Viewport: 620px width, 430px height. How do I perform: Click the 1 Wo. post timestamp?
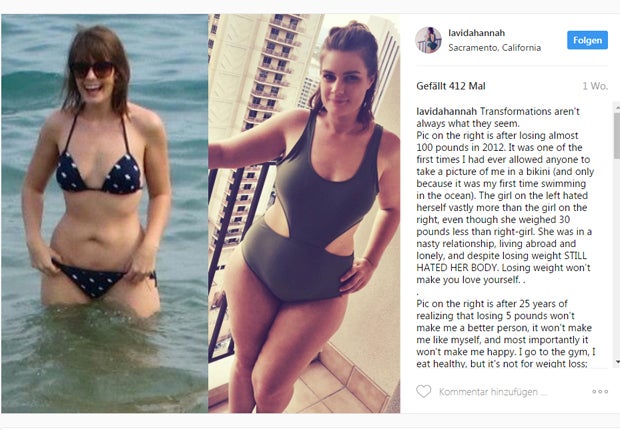tap(594, 86)
